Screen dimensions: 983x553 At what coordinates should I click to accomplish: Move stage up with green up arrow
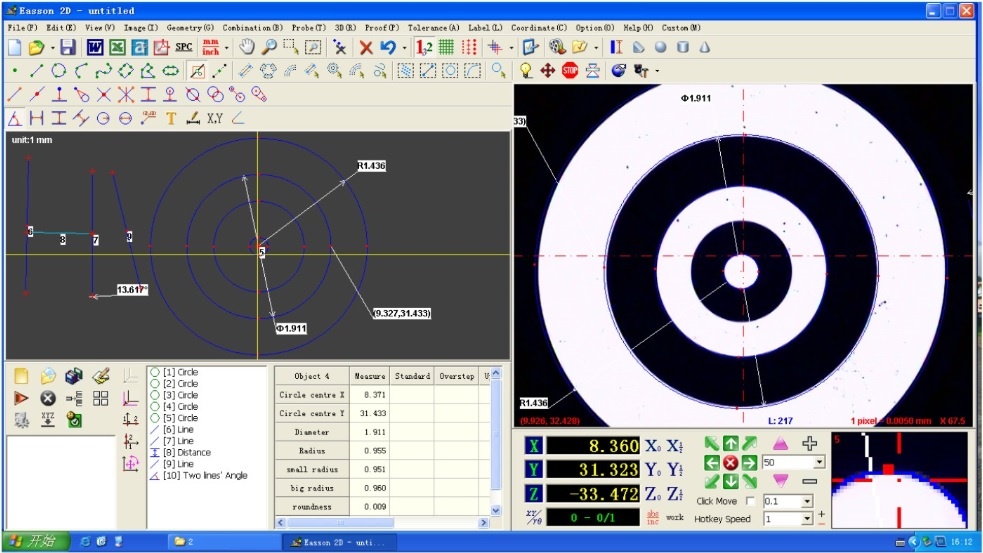tap(730, 444)
